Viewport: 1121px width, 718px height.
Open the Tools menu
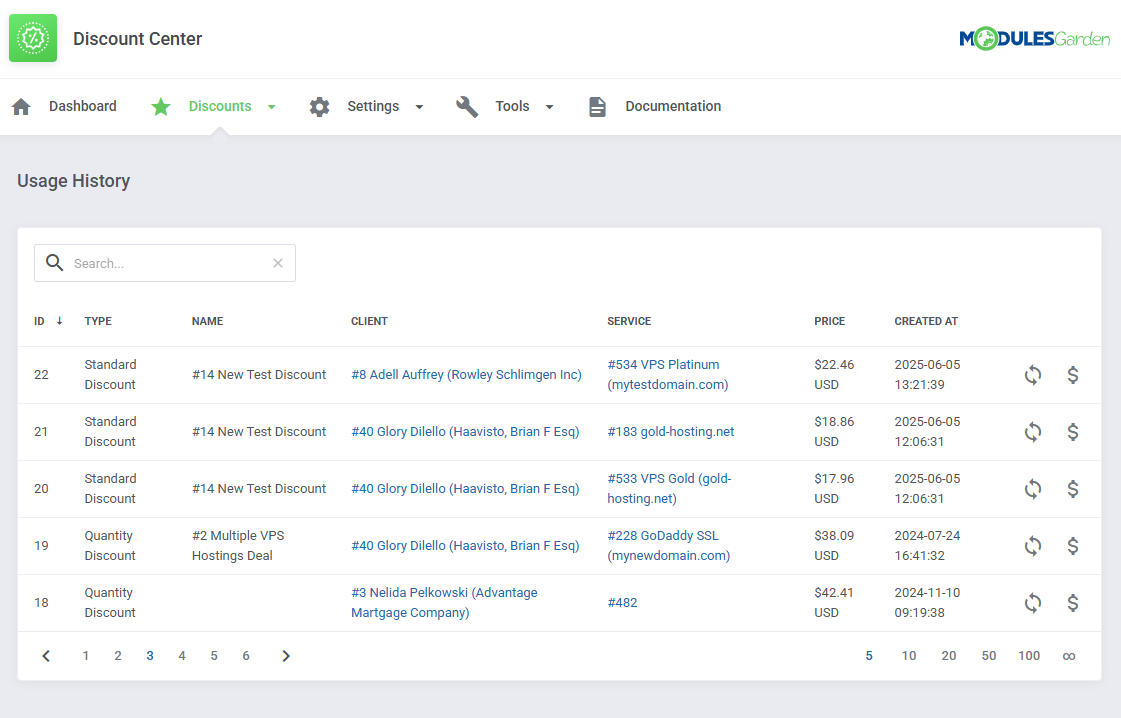point(512,106)
